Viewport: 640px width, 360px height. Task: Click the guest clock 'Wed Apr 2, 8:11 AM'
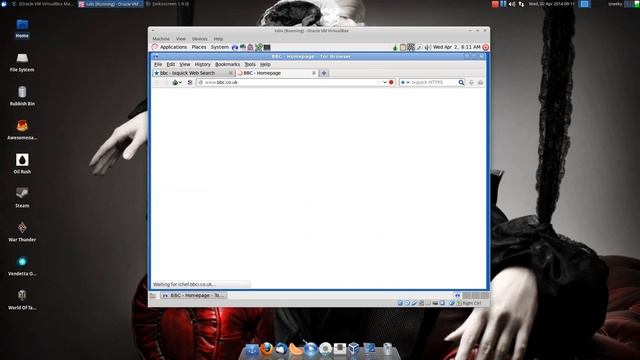(457, 47)
